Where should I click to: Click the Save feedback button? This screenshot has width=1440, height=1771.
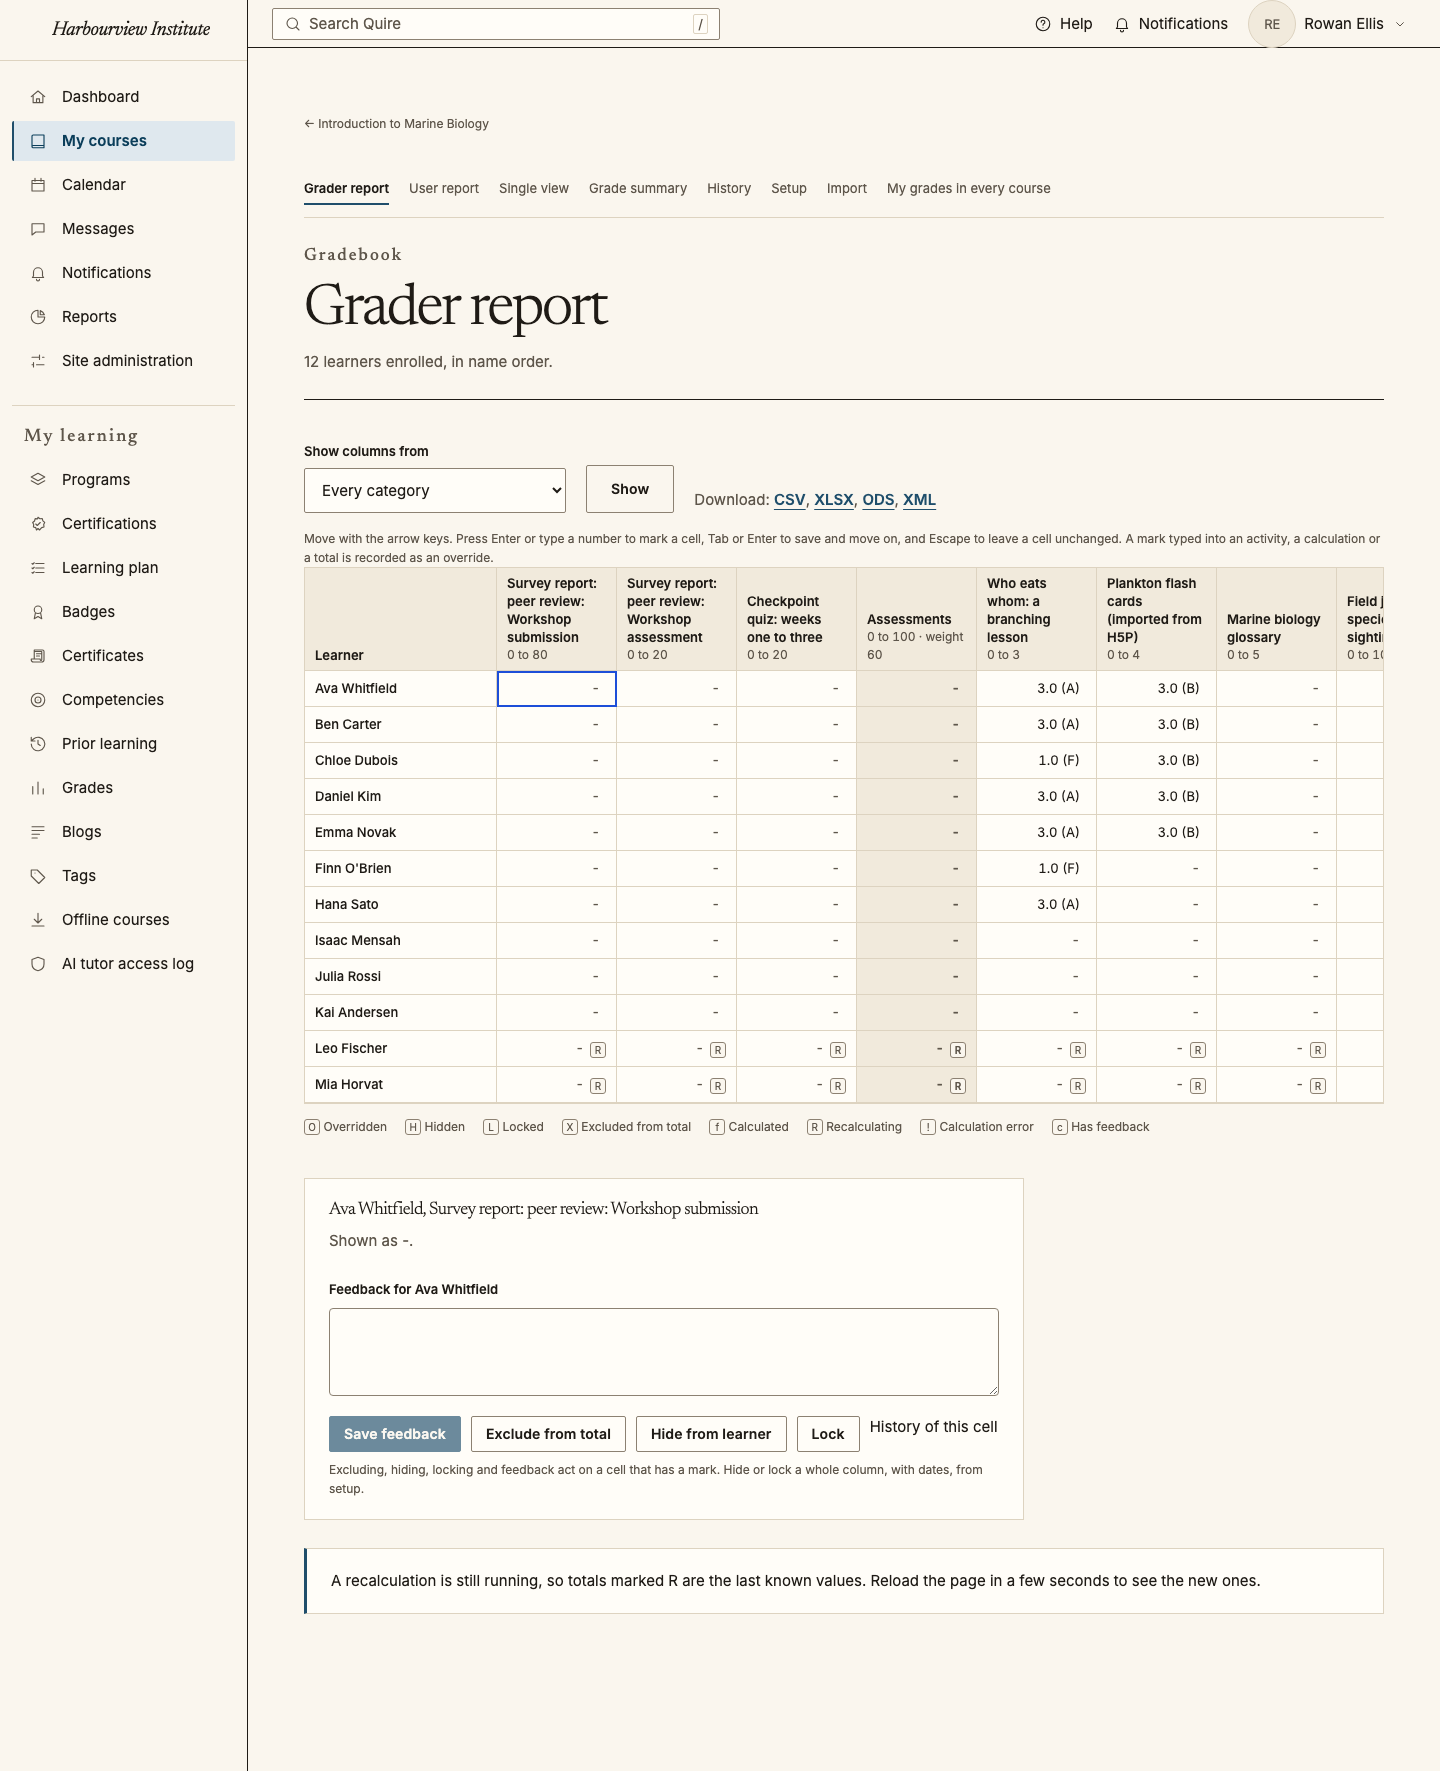395,1434
